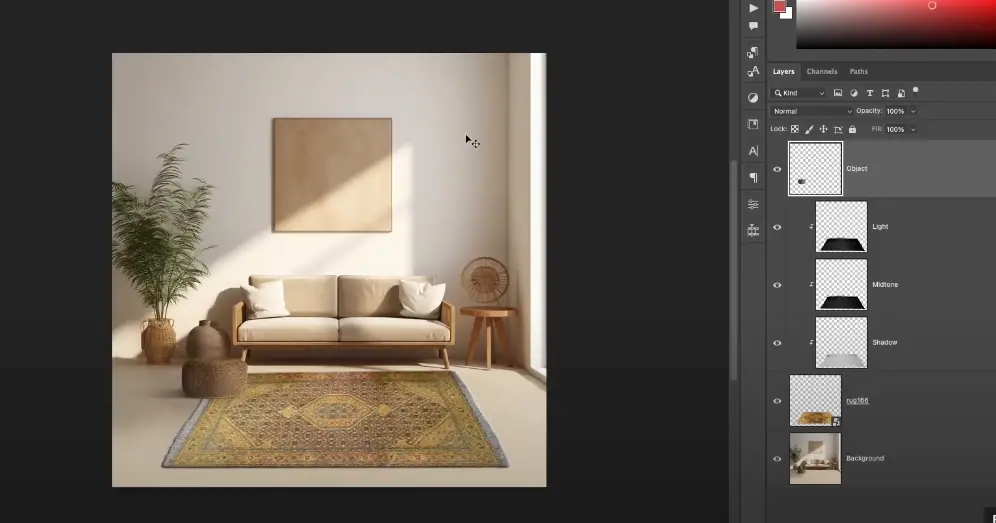Click the lock all padlock icon
The image size is (996, 523).
click(852, 129)
